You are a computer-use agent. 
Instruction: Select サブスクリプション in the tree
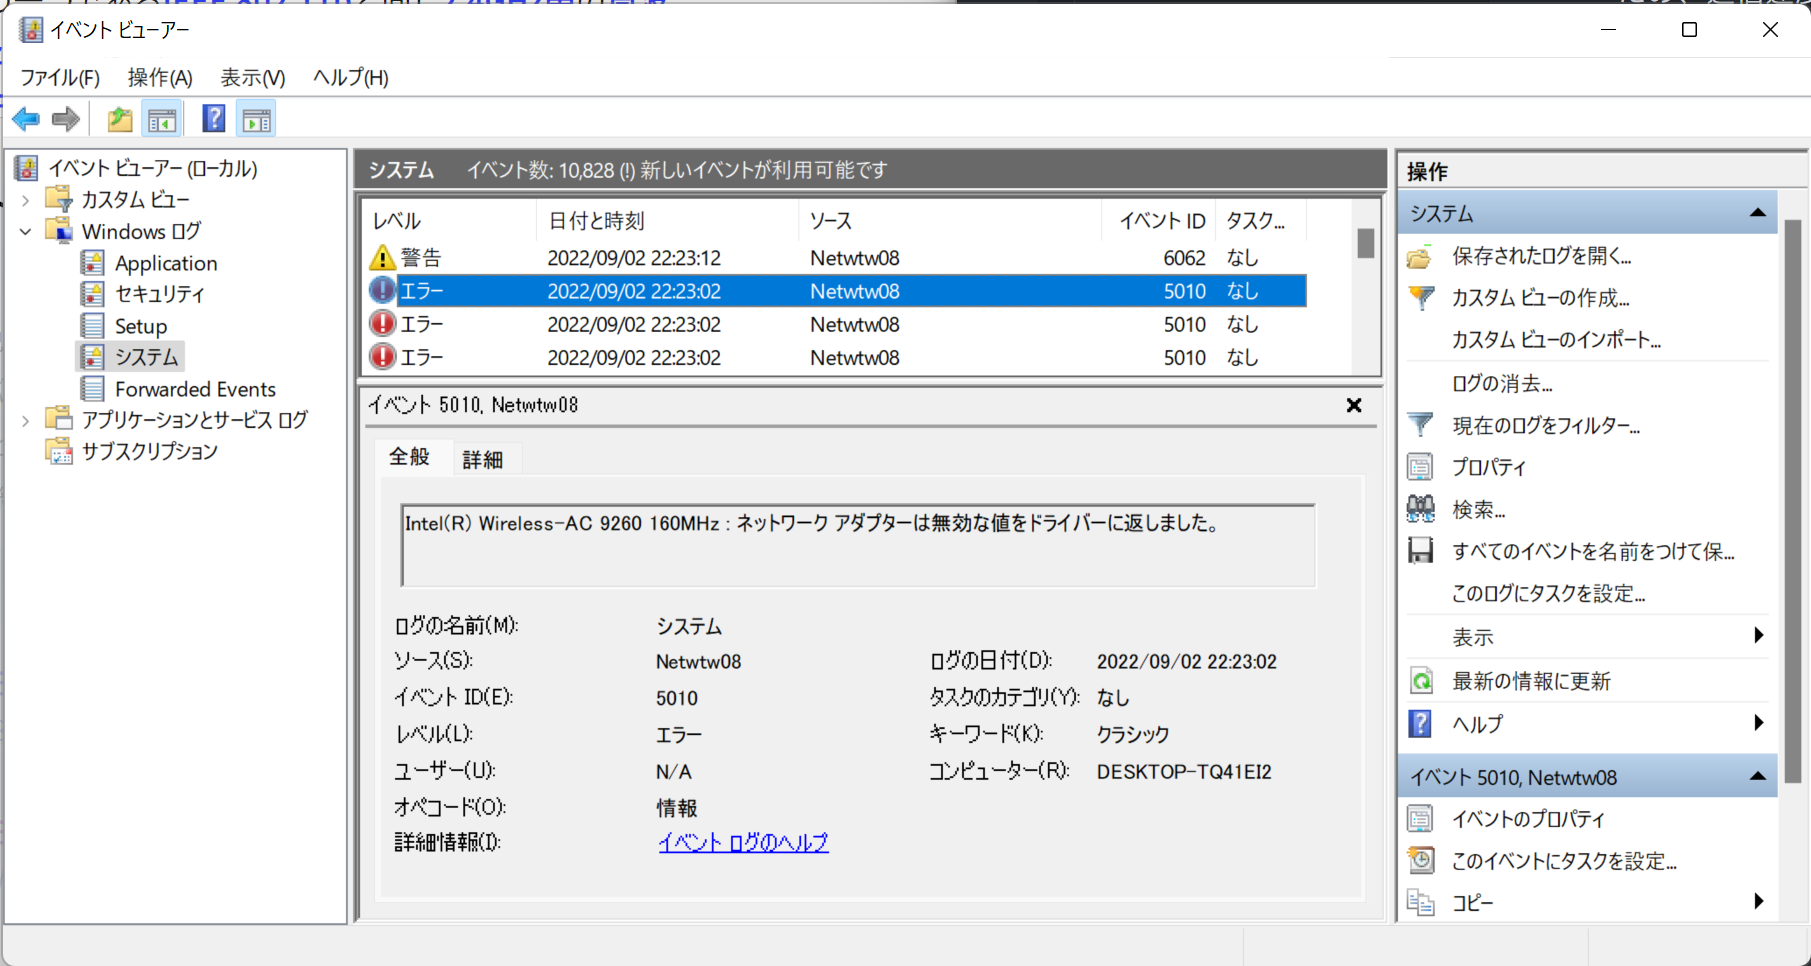[x=150, y=451]
